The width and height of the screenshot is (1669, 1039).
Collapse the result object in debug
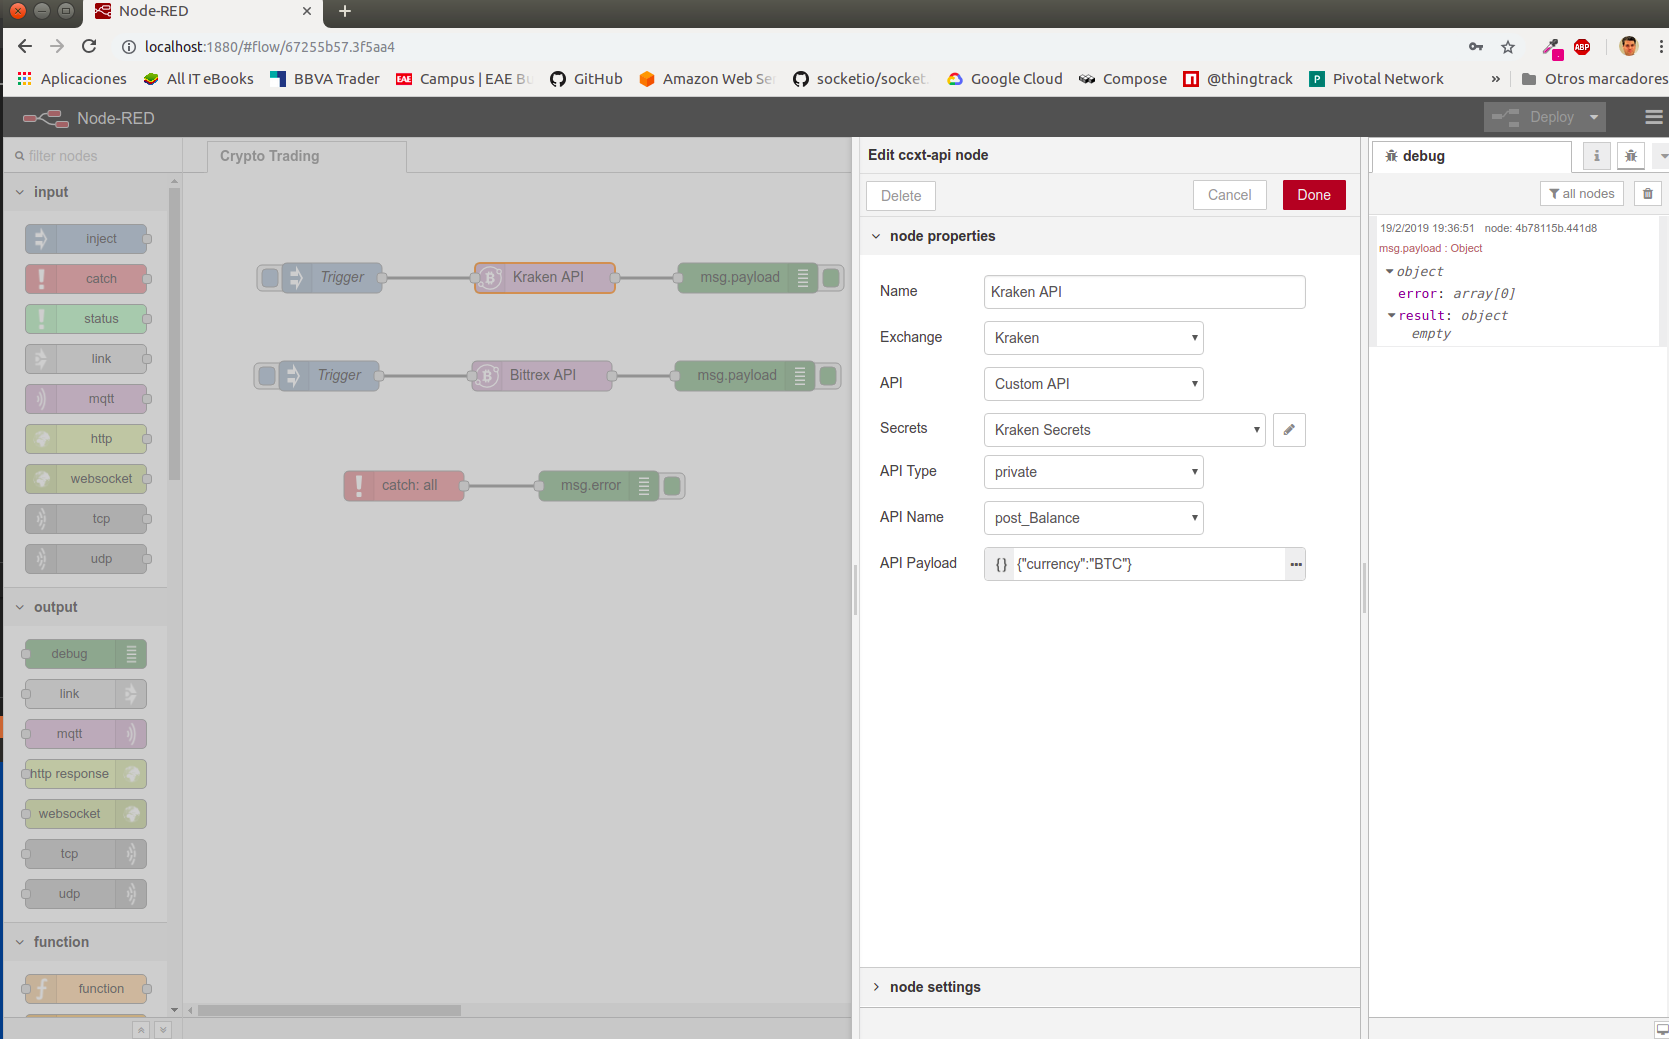1391,316
